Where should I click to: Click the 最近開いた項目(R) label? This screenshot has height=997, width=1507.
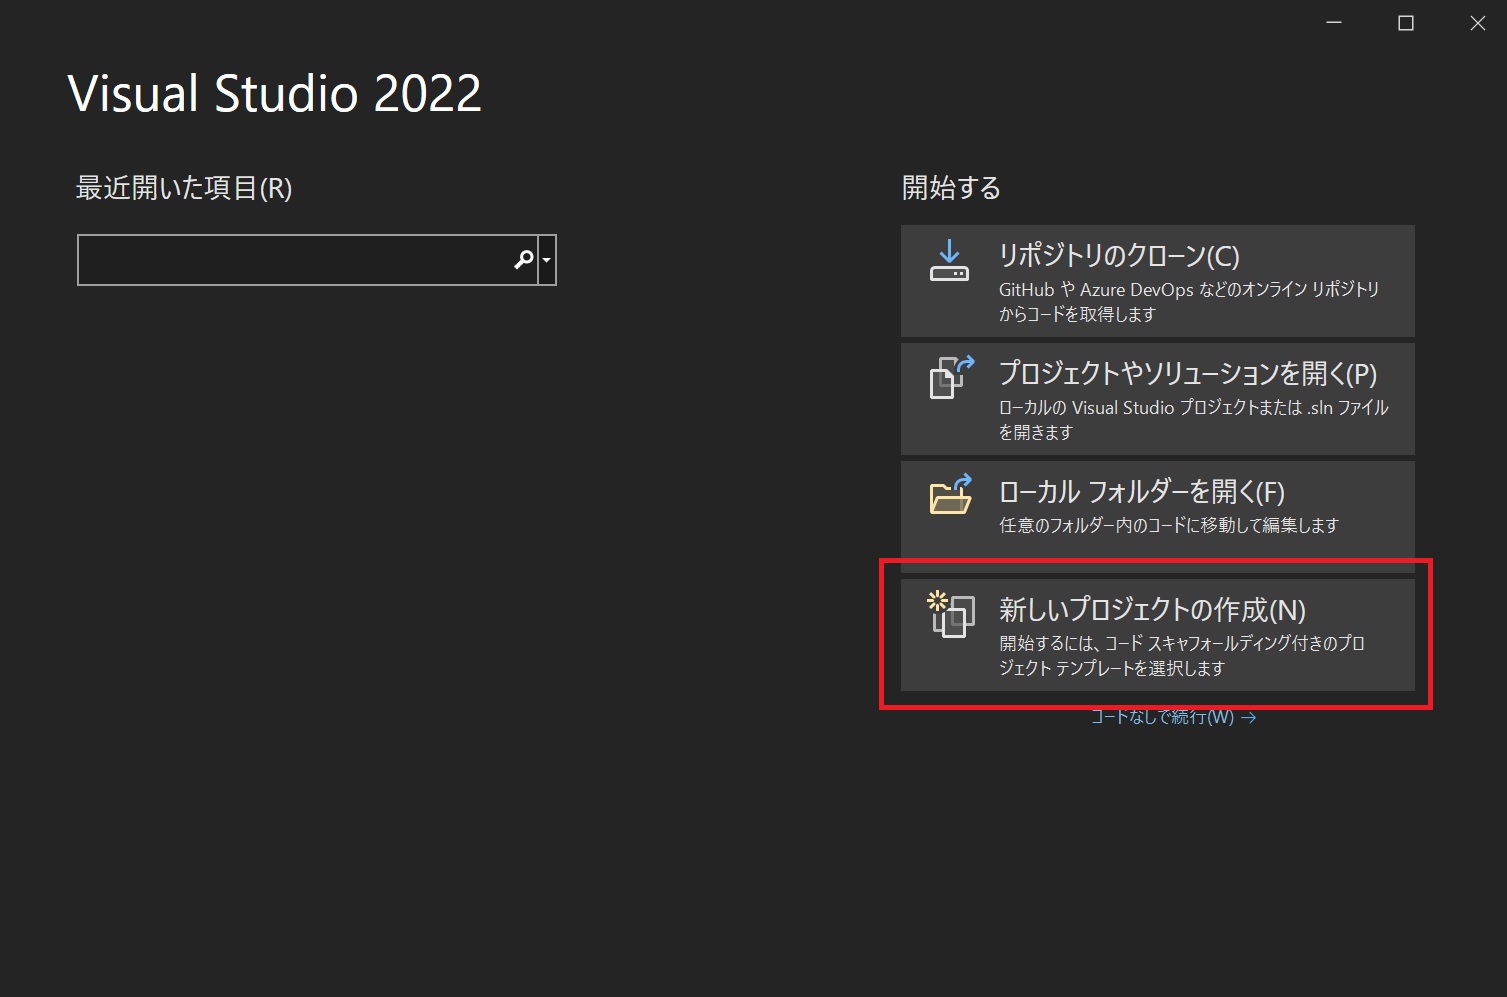click(x=184, y=188)
